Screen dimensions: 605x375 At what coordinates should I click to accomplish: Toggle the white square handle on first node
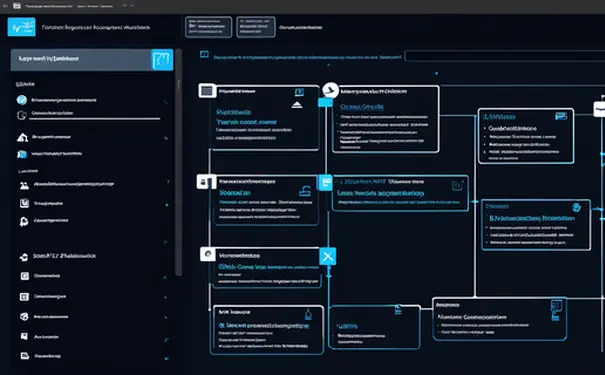click(x=207, y=91)
